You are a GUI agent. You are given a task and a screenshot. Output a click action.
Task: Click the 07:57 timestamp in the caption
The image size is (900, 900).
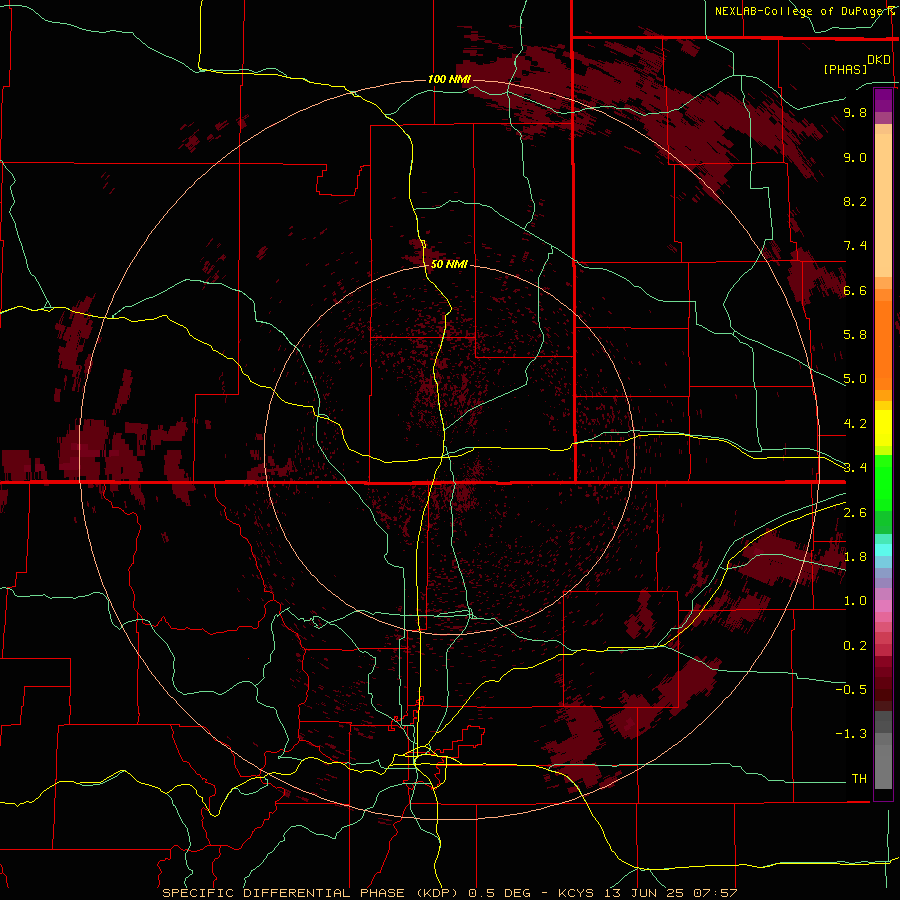pos(715,893)
